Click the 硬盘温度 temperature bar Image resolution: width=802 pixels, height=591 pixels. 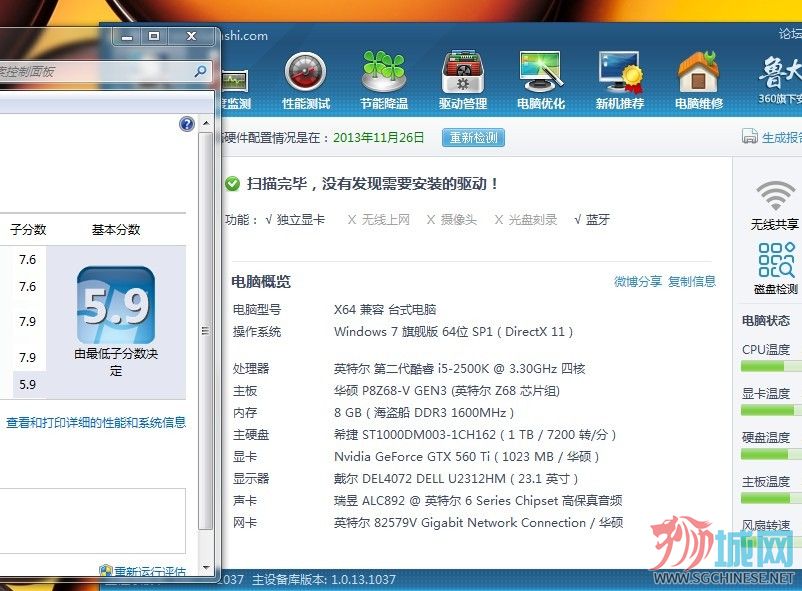(x=771, y=454)
